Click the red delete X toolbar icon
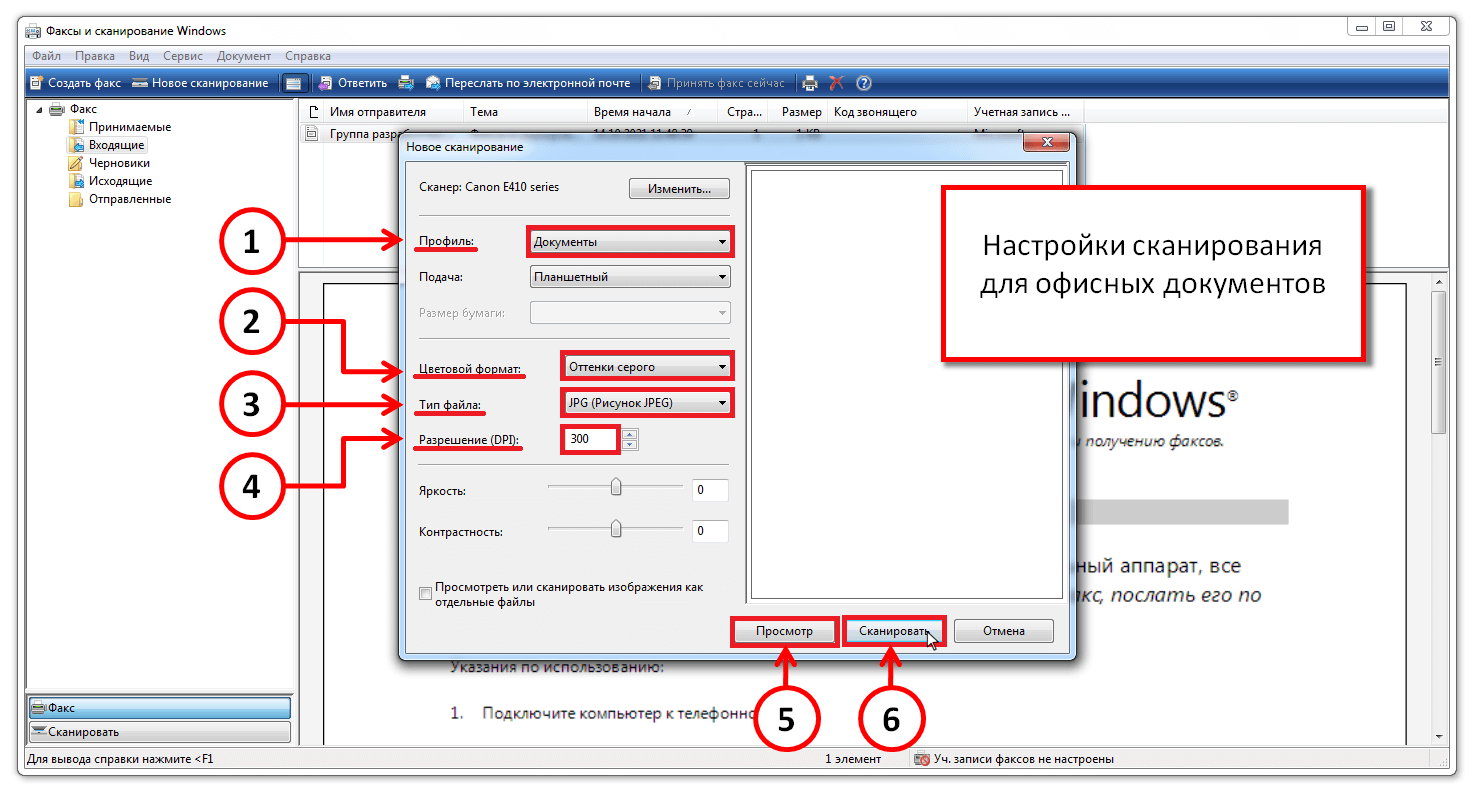The height and width of the screenshot is (796, 1475). pyautogui.click(x=837, y=83)
